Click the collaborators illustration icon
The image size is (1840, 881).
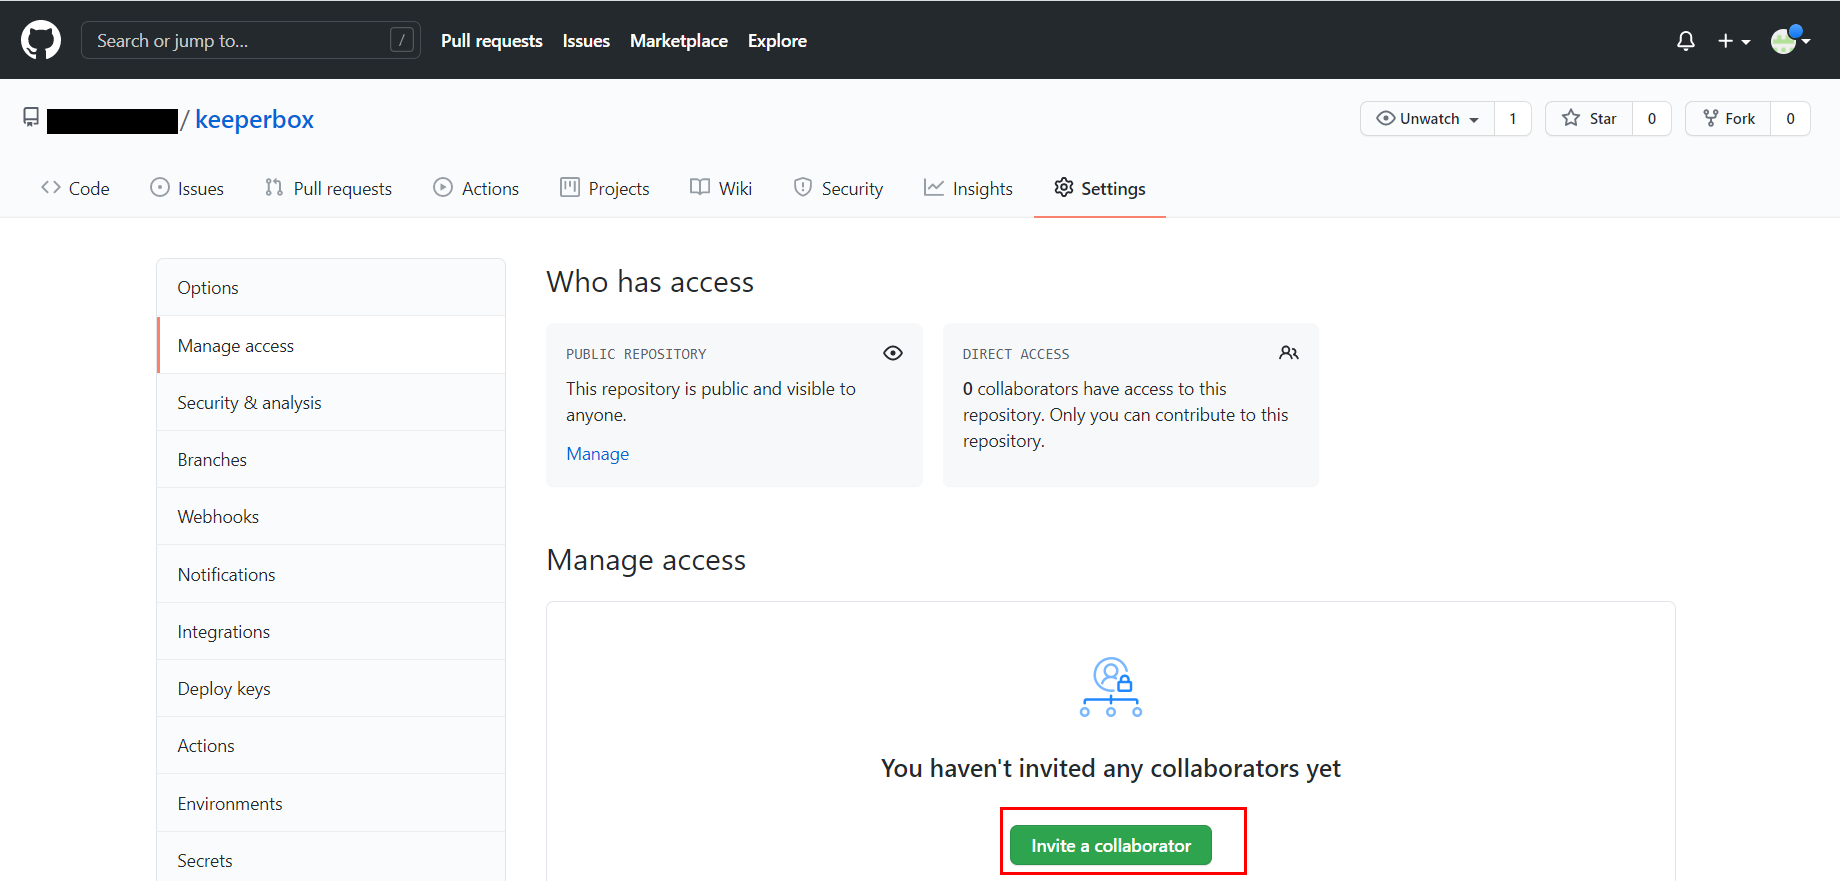click(1111, 687)
